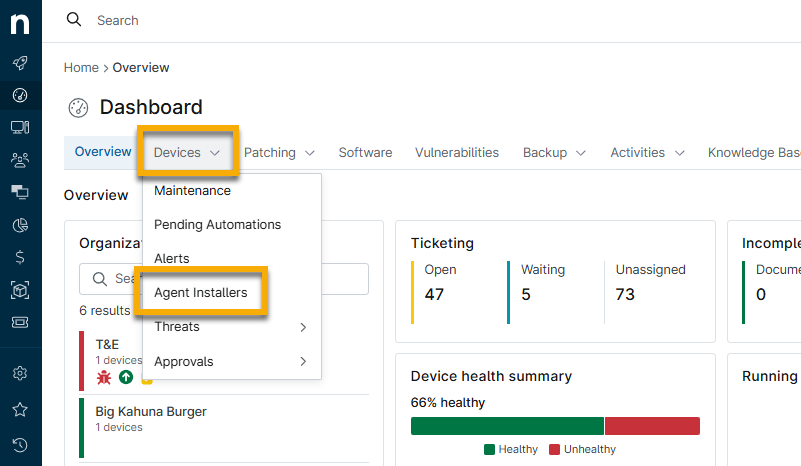801x466 pixels.
Task: Open the star Favorites icon in sidebar
Action: point(20,409)
